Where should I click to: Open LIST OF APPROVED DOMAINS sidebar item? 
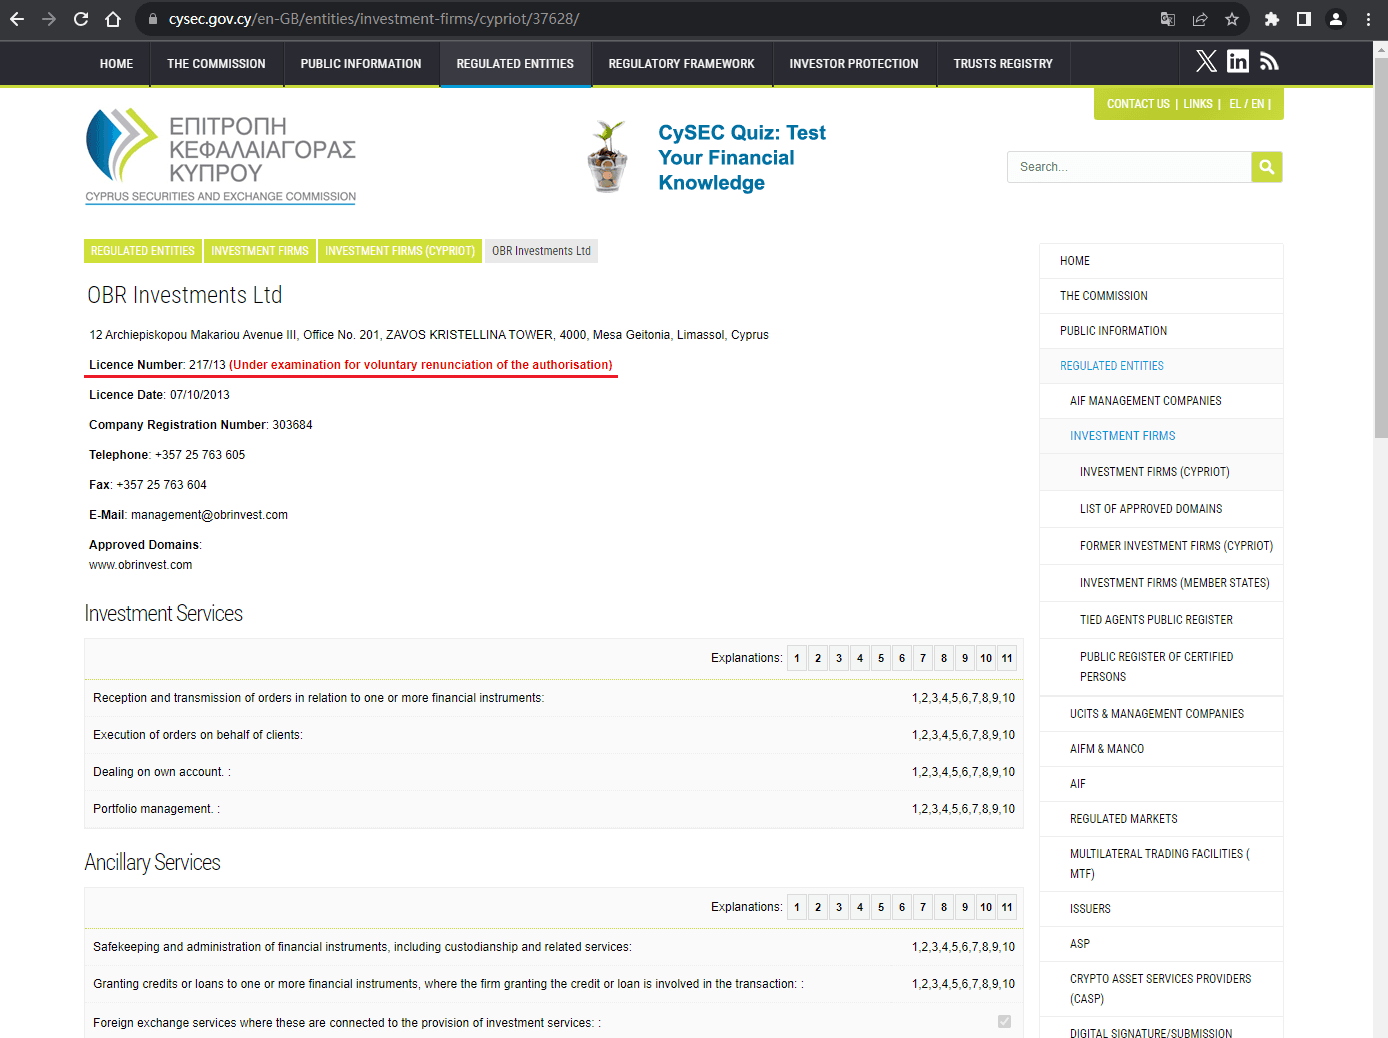click(x=1161, y=509)
